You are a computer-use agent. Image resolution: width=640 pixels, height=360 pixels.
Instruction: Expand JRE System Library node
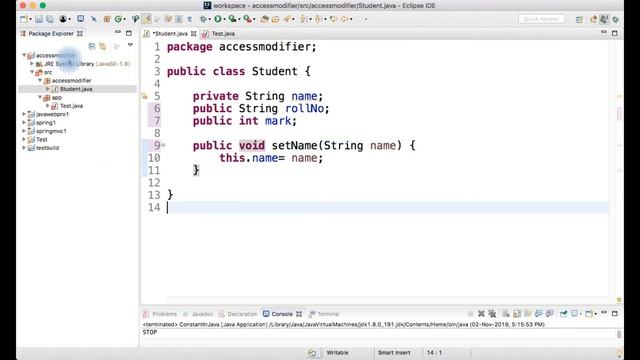[32, 64]
